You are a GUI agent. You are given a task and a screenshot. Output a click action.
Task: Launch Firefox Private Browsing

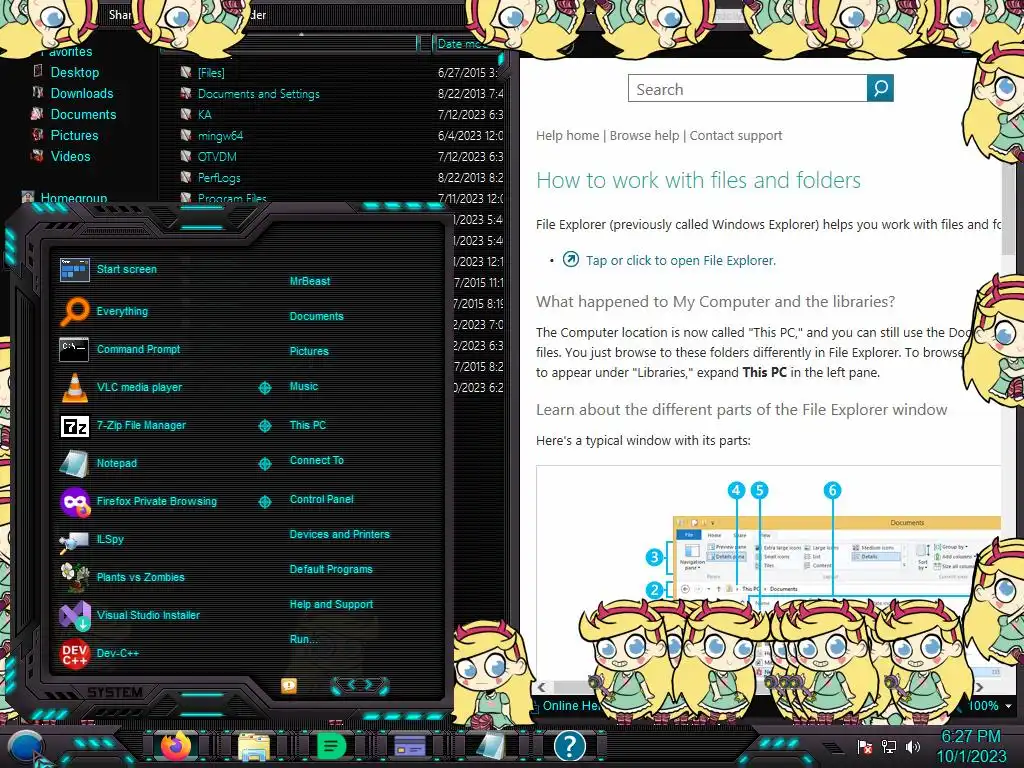coord(138,502)
